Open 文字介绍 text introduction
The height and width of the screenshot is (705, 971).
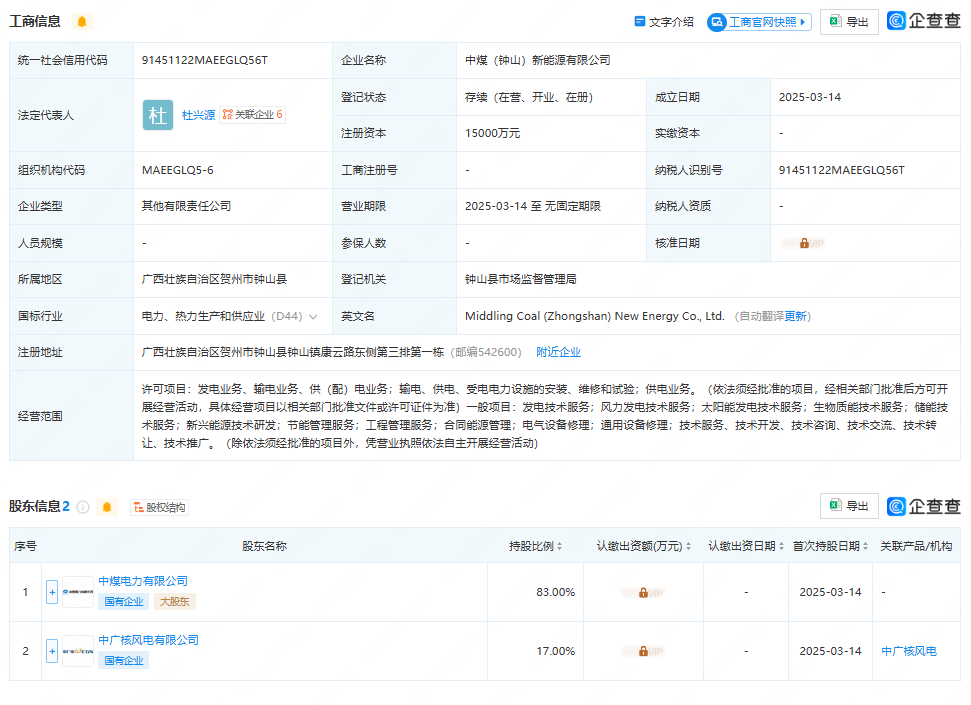click(663, 22)
